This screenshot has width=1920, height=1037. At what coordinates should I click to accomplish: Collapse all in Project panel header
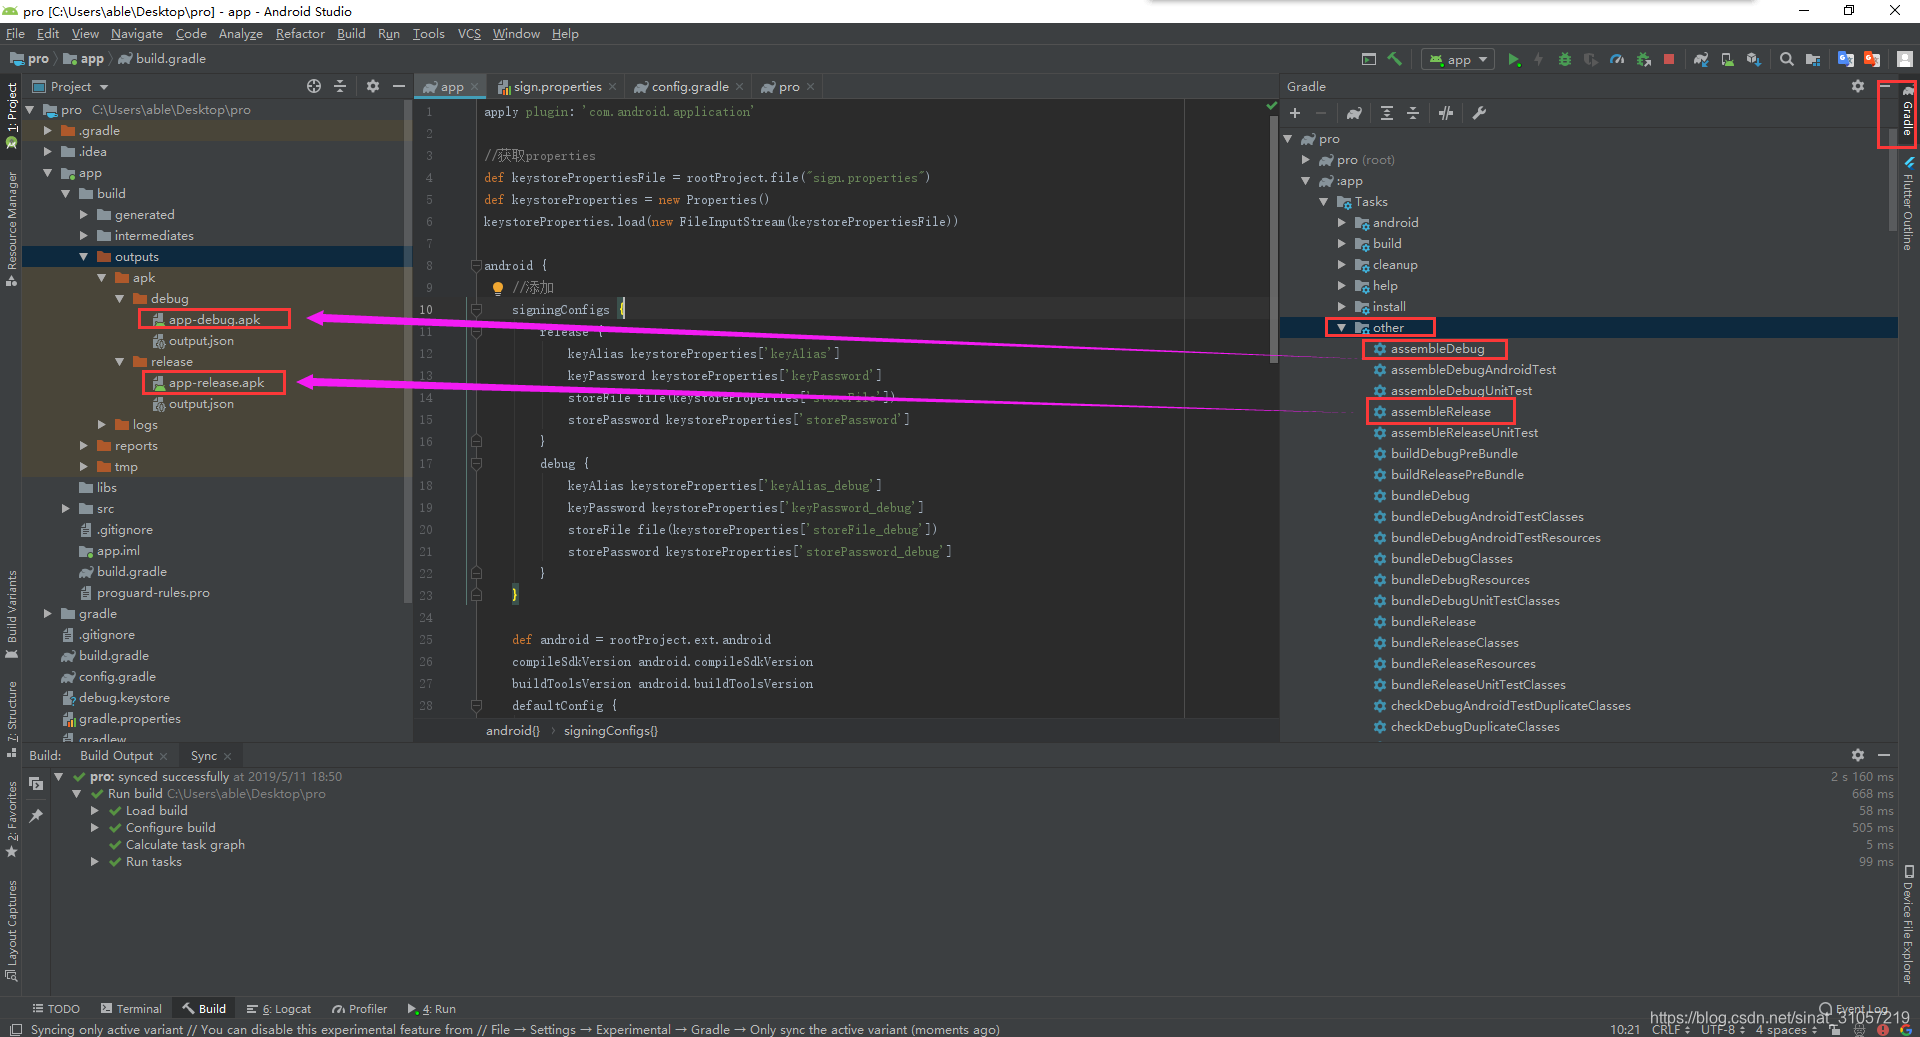click(340, 87)
